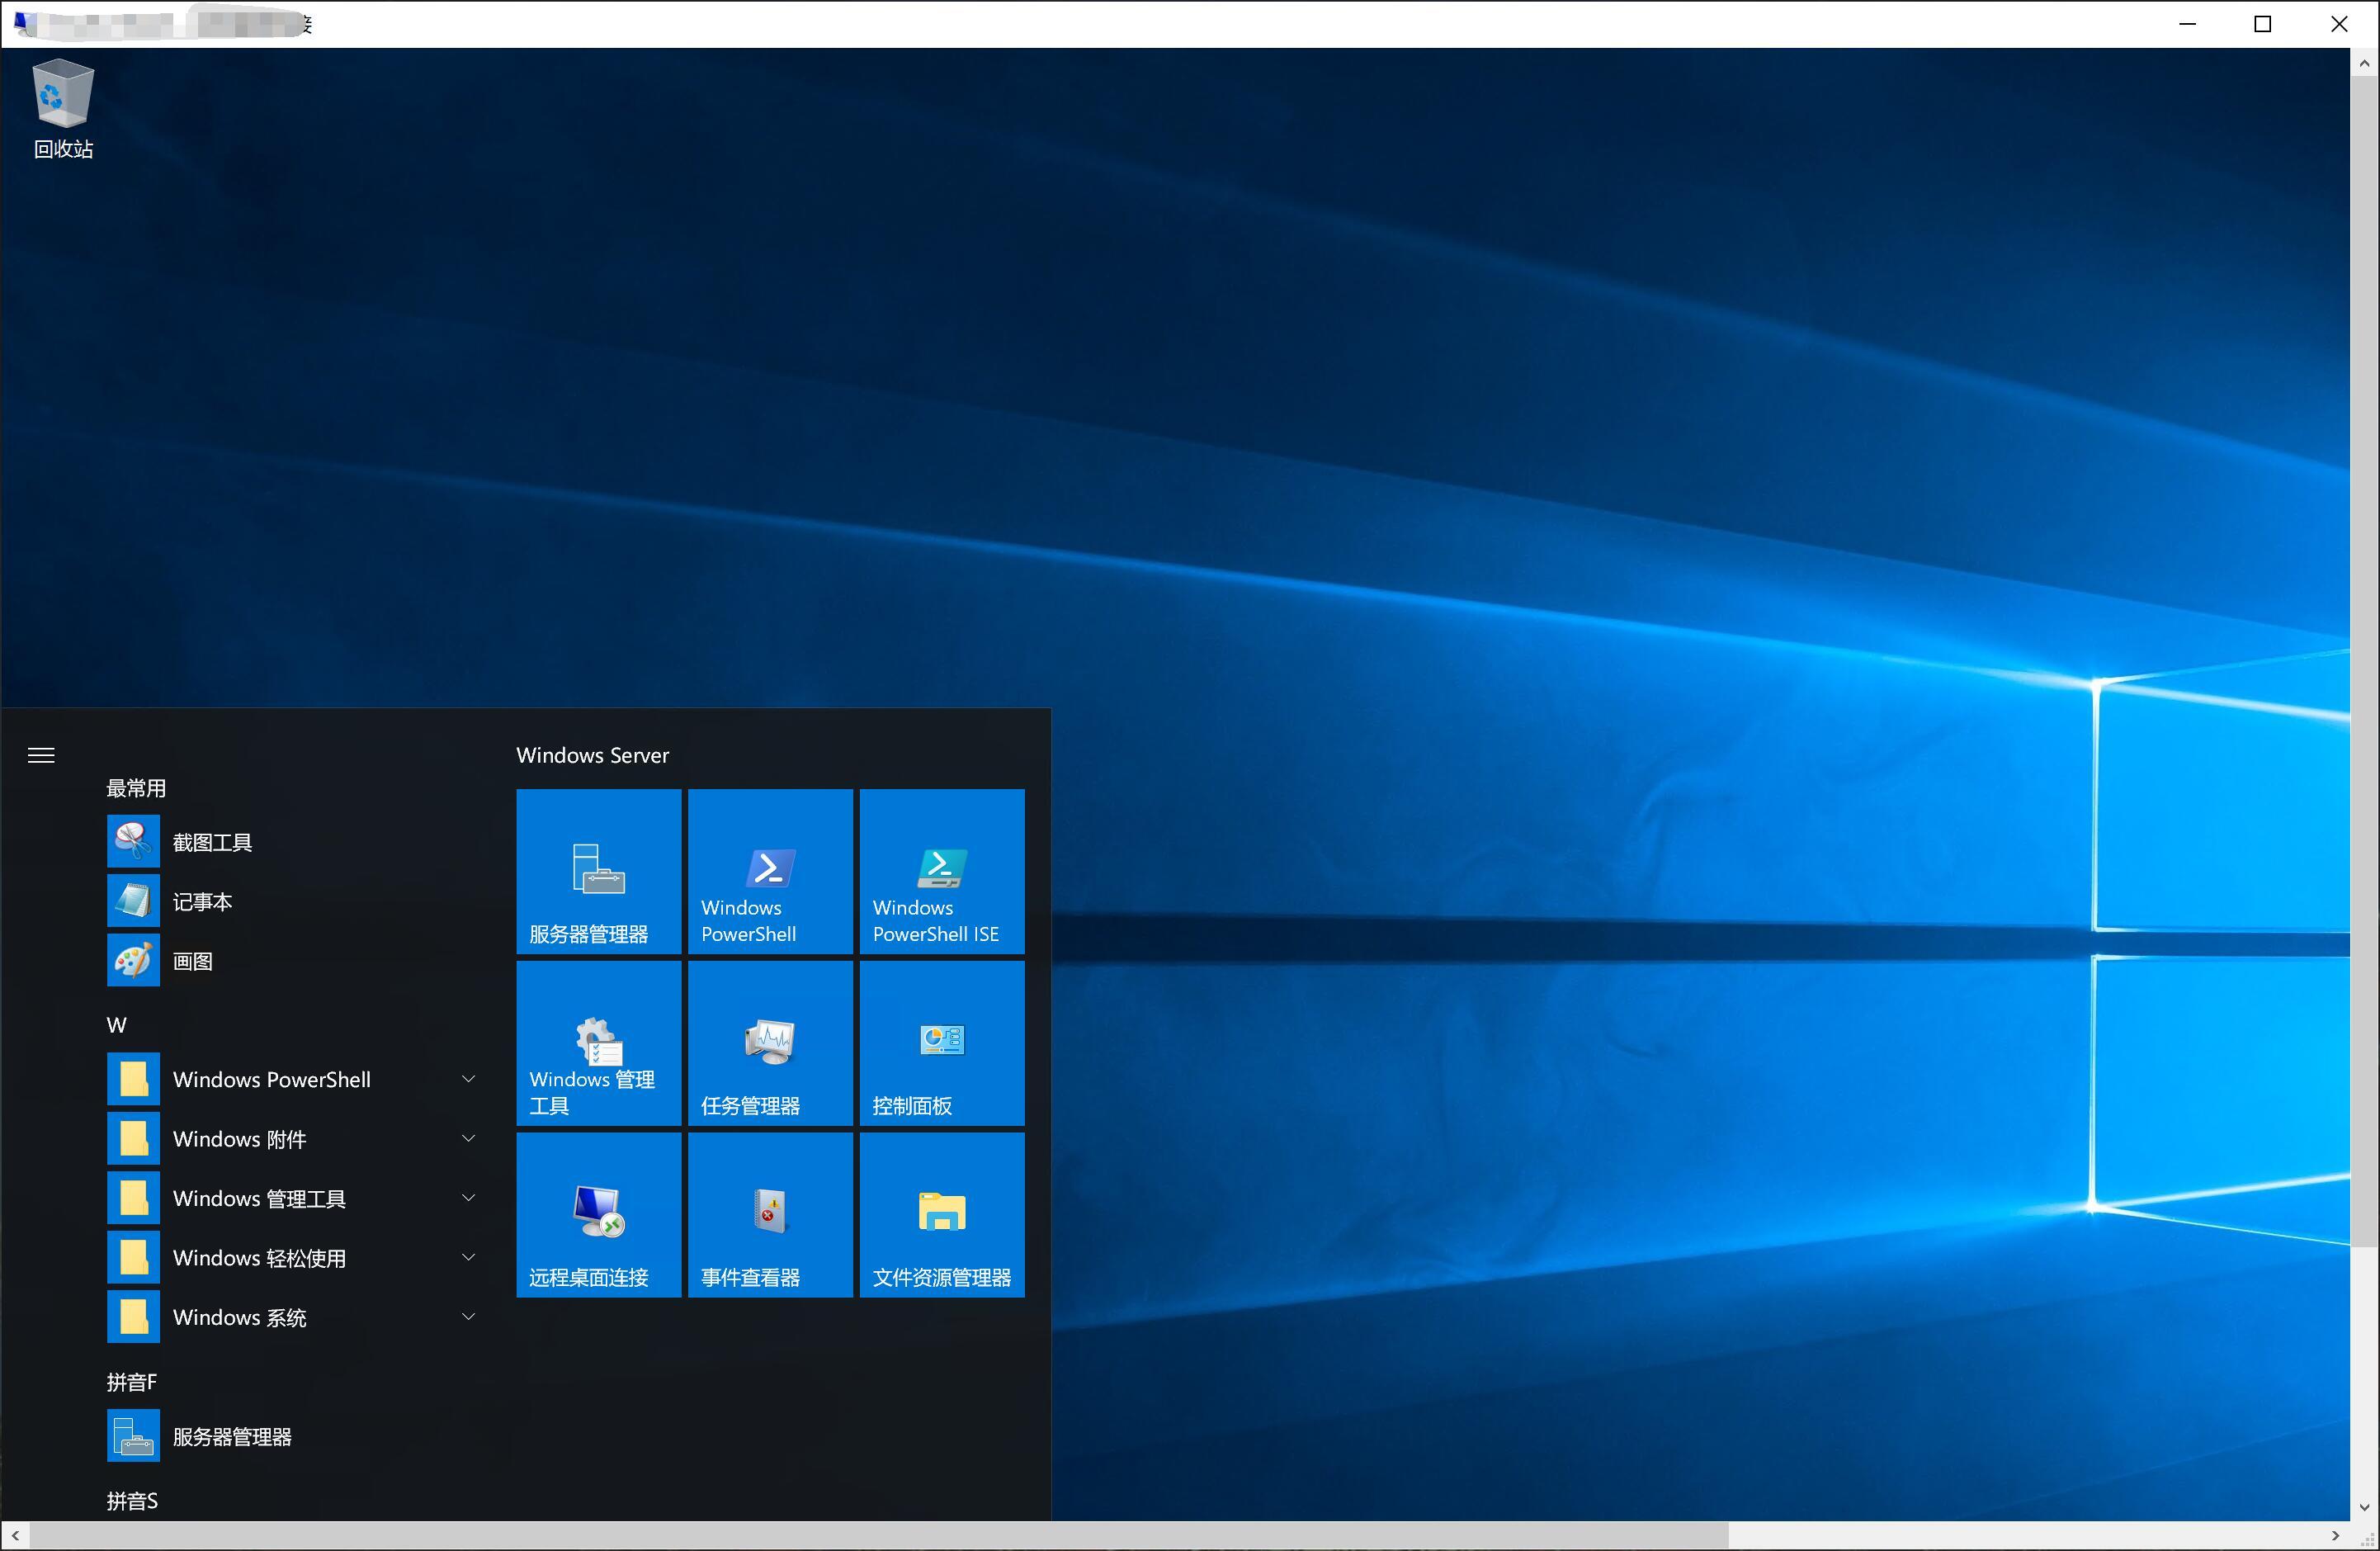Viewport: 2380px width, 1551px height.
Task: Open the Windows PowerShell ISE tile
Action: click(942, 871)
